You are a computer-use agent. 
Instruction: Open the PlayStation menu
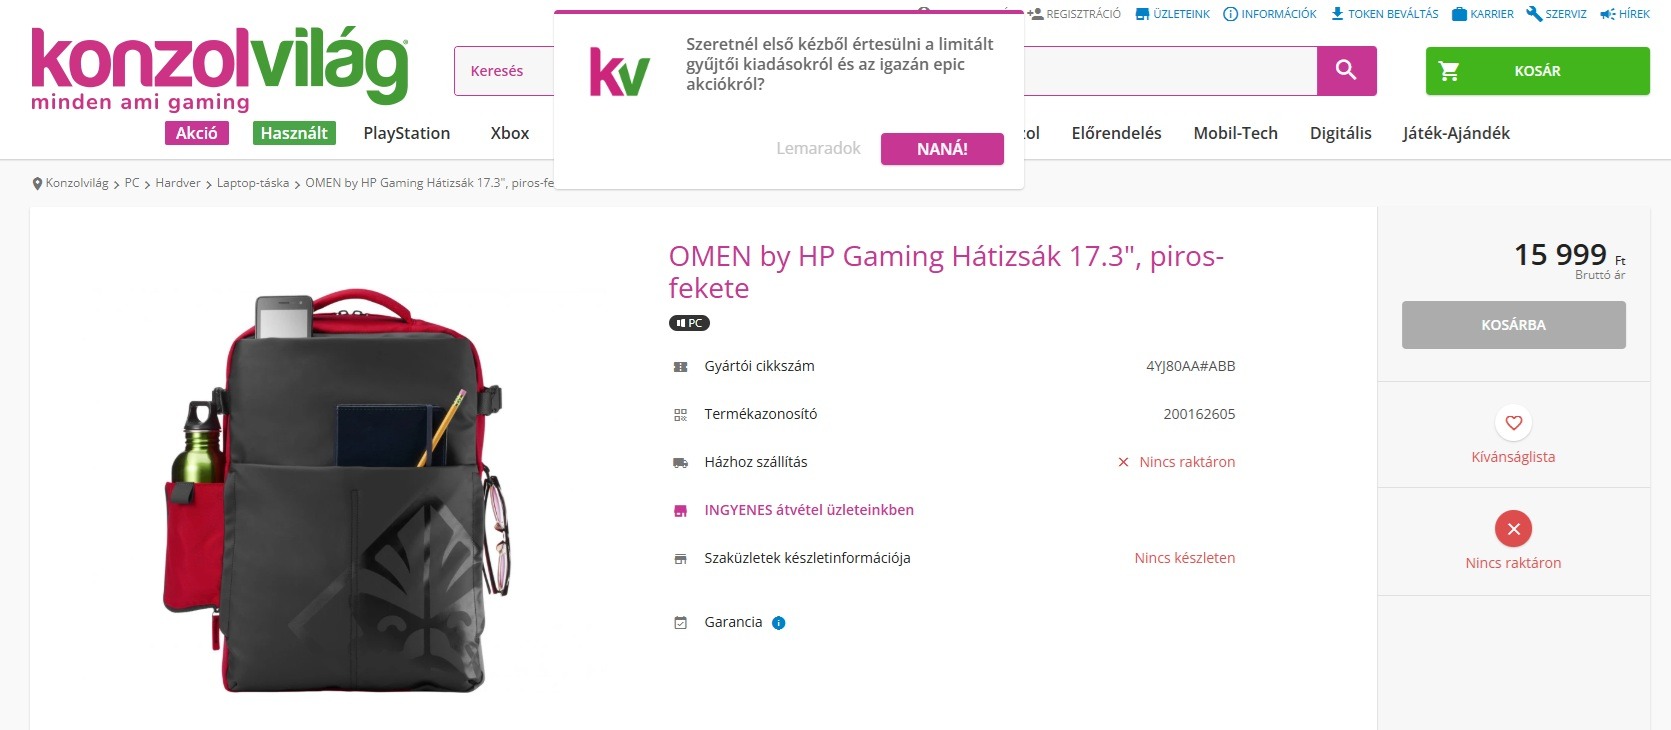[x=407, y=133]
